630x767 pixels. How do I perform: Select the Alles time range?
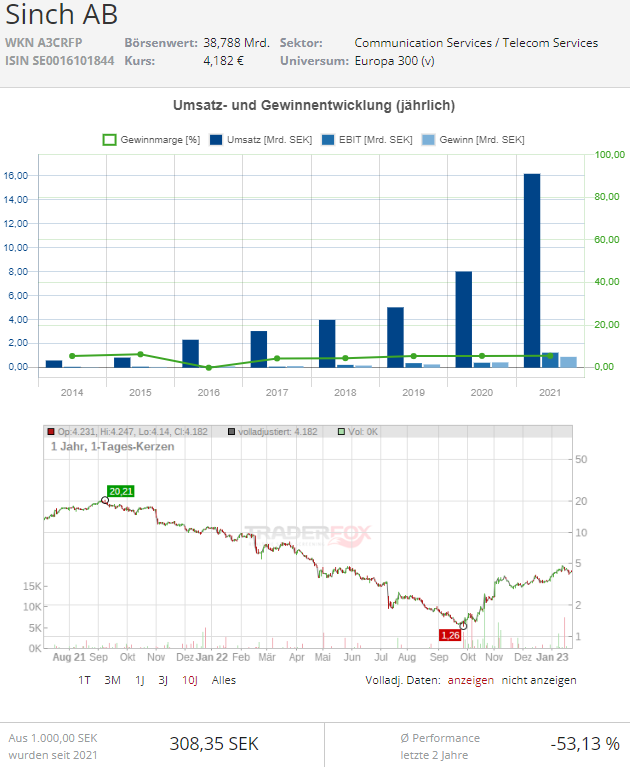coord(224,680)
